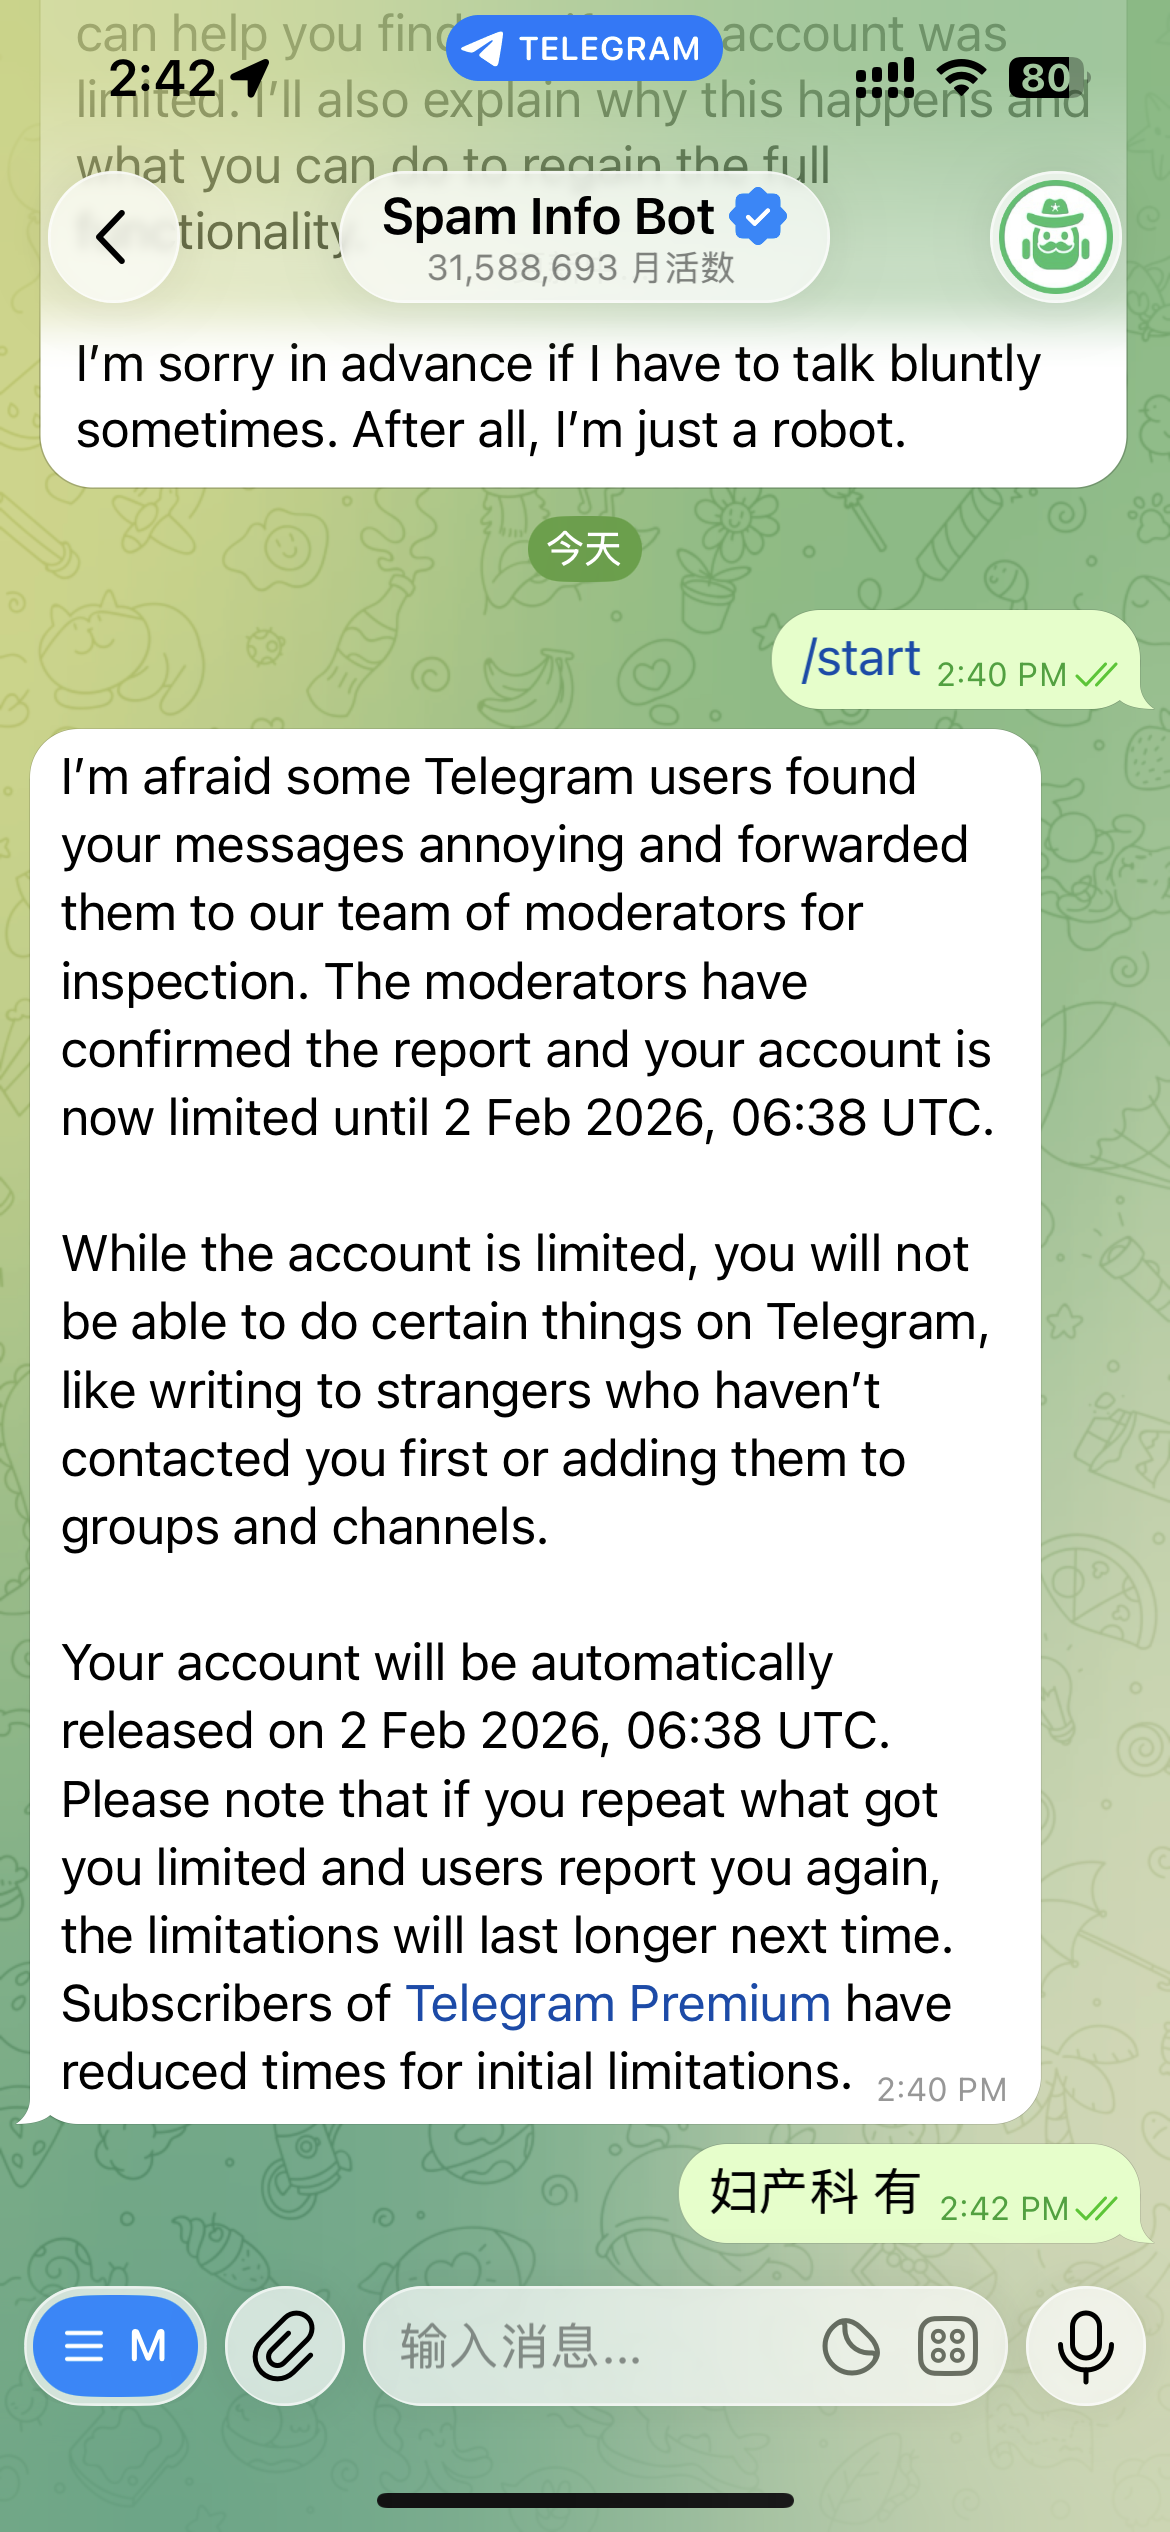The width and height of the screenshot is (1170, 2532).
Task: Tap the battery indicator in status bar
Action: [1046, 78]
